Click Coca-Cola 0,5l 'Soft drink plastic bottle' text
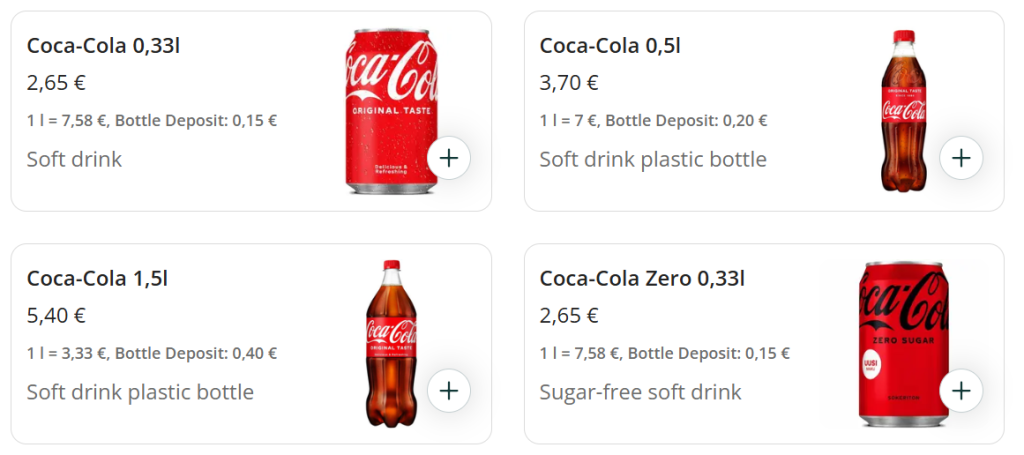1024x455 pixels. (653, 159)
